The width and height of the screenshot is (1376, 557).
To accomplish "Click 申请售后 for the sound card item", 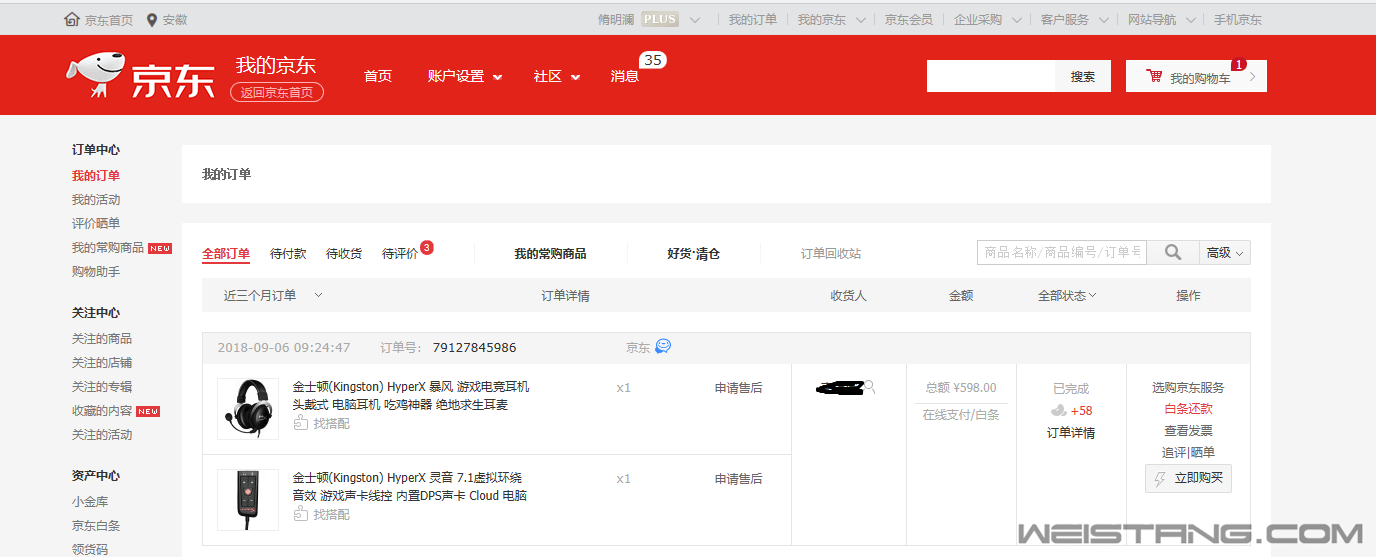I will (x=739, y=479).
